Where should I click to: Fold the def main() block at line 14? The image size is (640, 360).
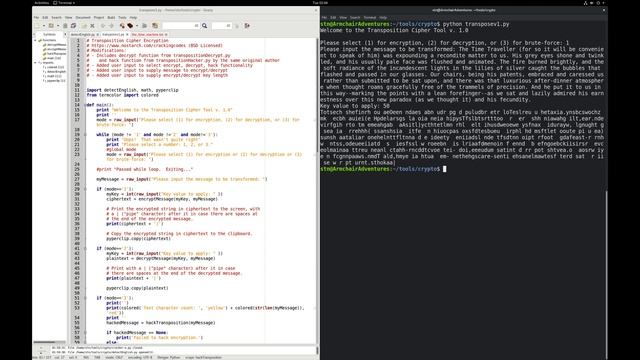point(85,105)
